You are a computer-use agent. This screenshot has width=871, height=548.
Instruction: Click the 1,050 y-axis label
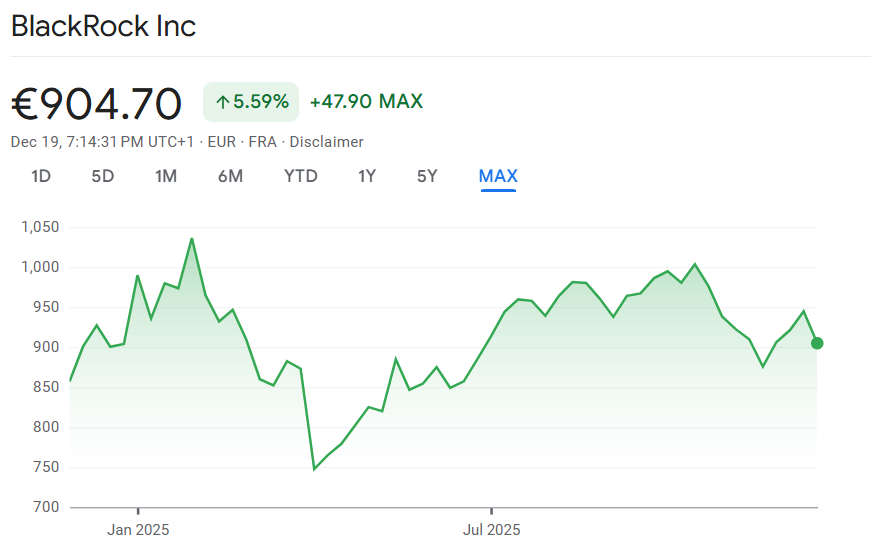pyautogui.click(x=40, y=228)
